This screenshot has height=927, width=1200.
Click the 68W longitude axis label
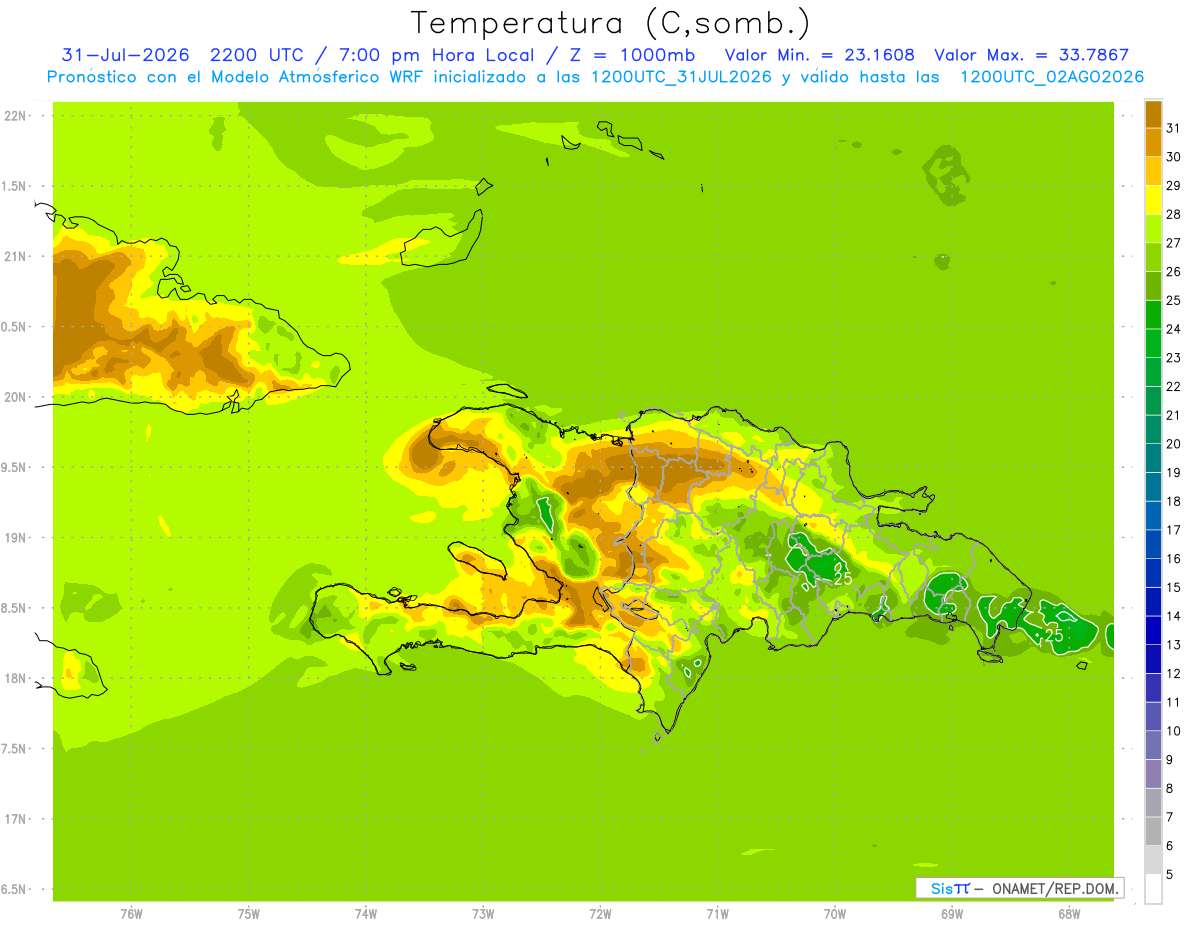point(1069,913)
